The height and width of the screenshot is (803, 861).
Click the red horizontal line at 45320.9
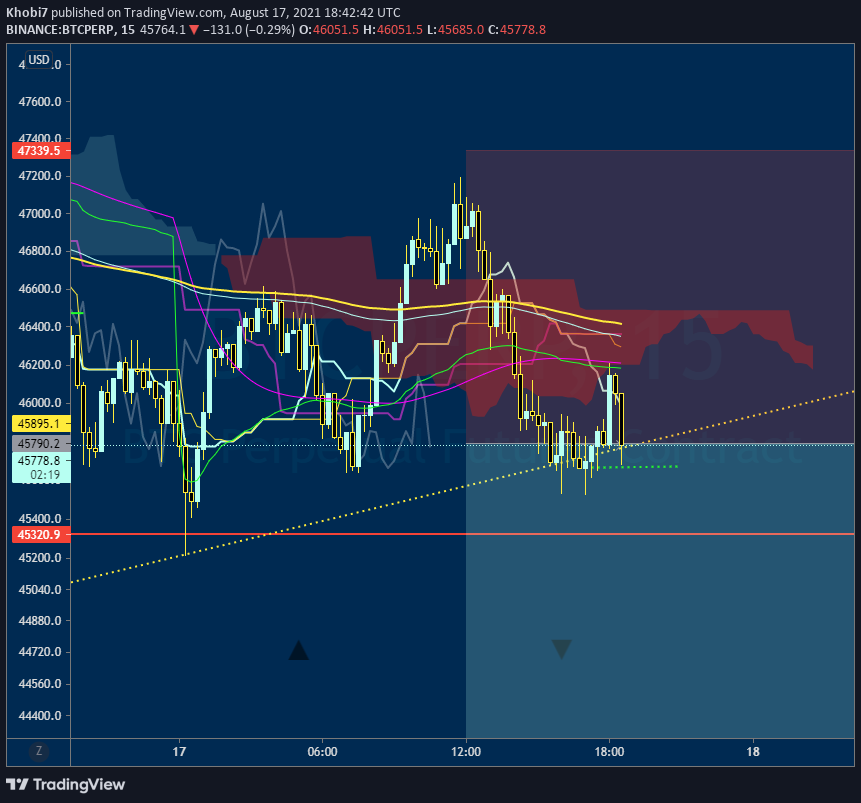point(462,534)
